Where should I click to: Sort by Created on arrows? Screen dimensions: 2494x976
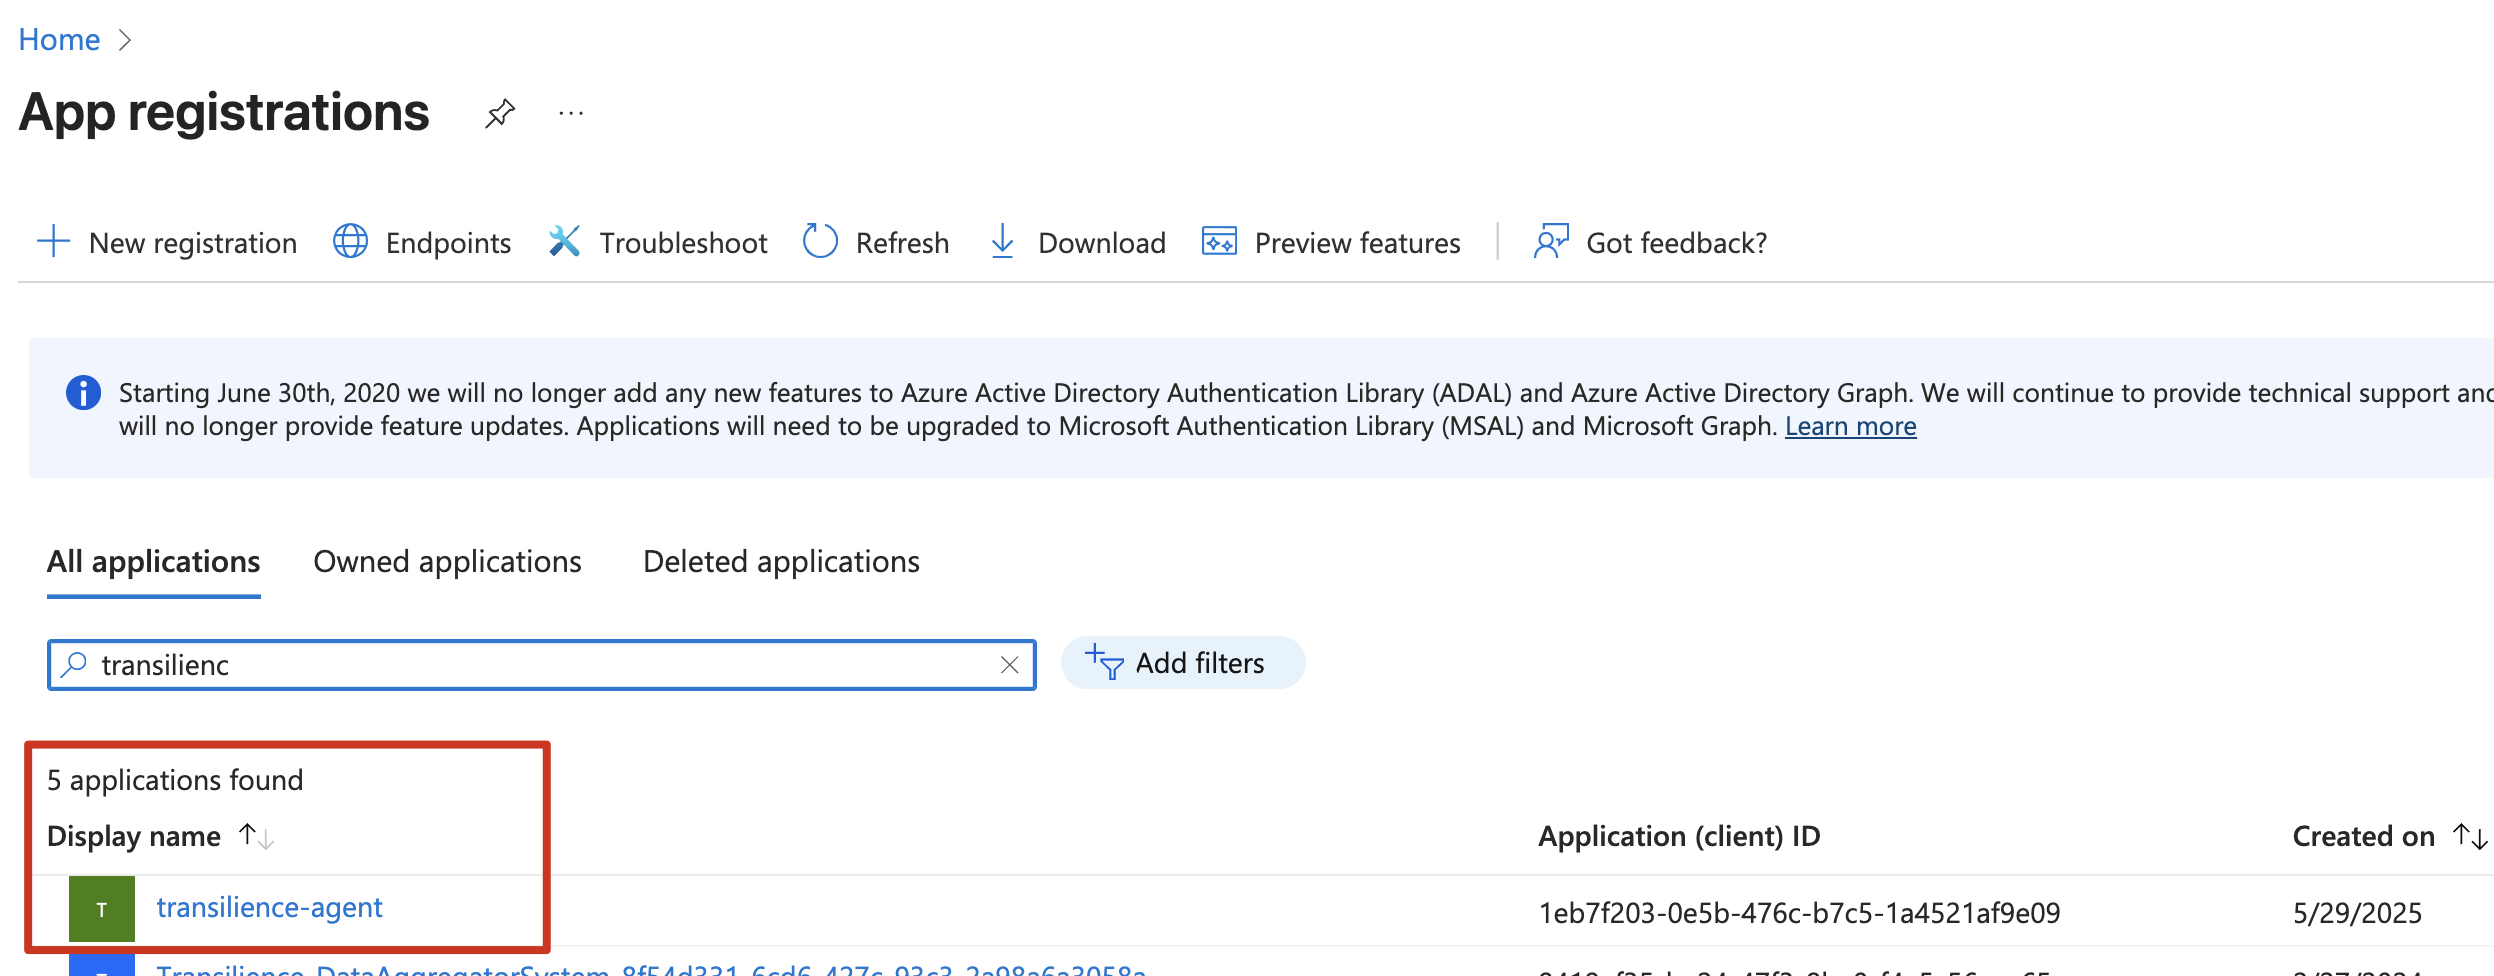pyautogui.click(x=2470, y=836)
